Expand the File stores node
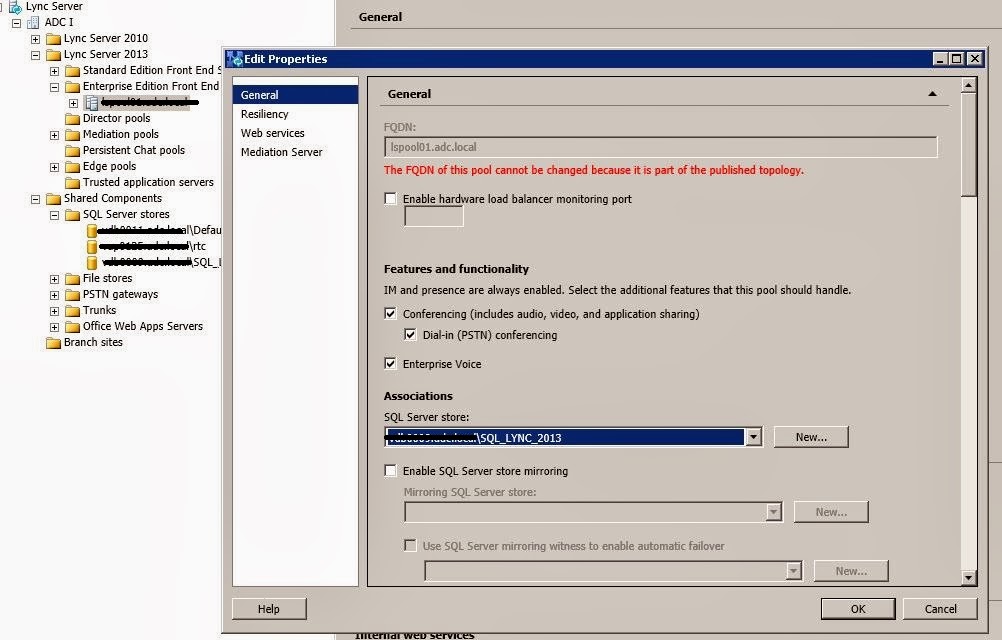Image resolution: width=1002 pixels, height=640 pixels. [54, 279]
